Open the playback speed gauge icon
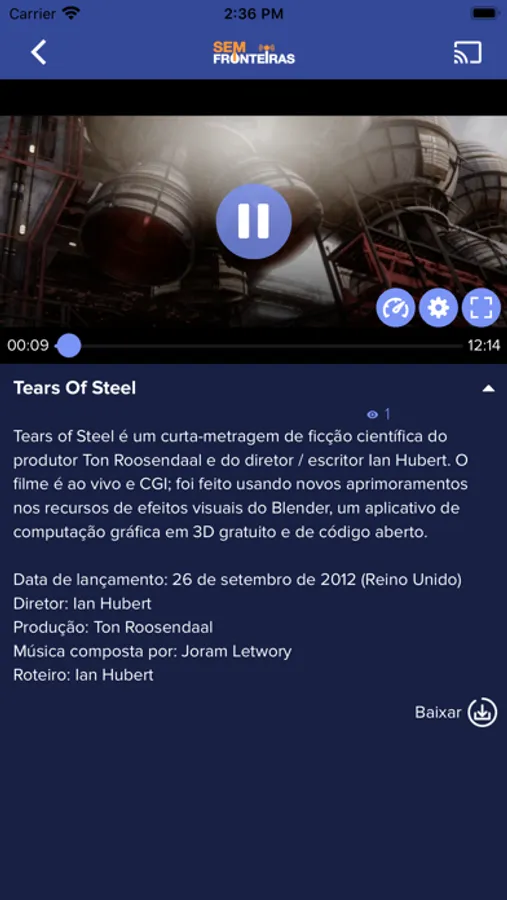This screenshot has height=900, width=507. click(396, 308)
